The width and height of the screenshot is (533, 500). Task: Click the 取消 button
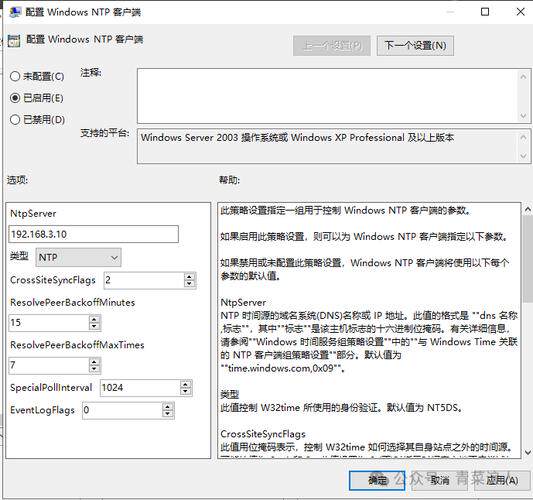[x=440, y=480]
